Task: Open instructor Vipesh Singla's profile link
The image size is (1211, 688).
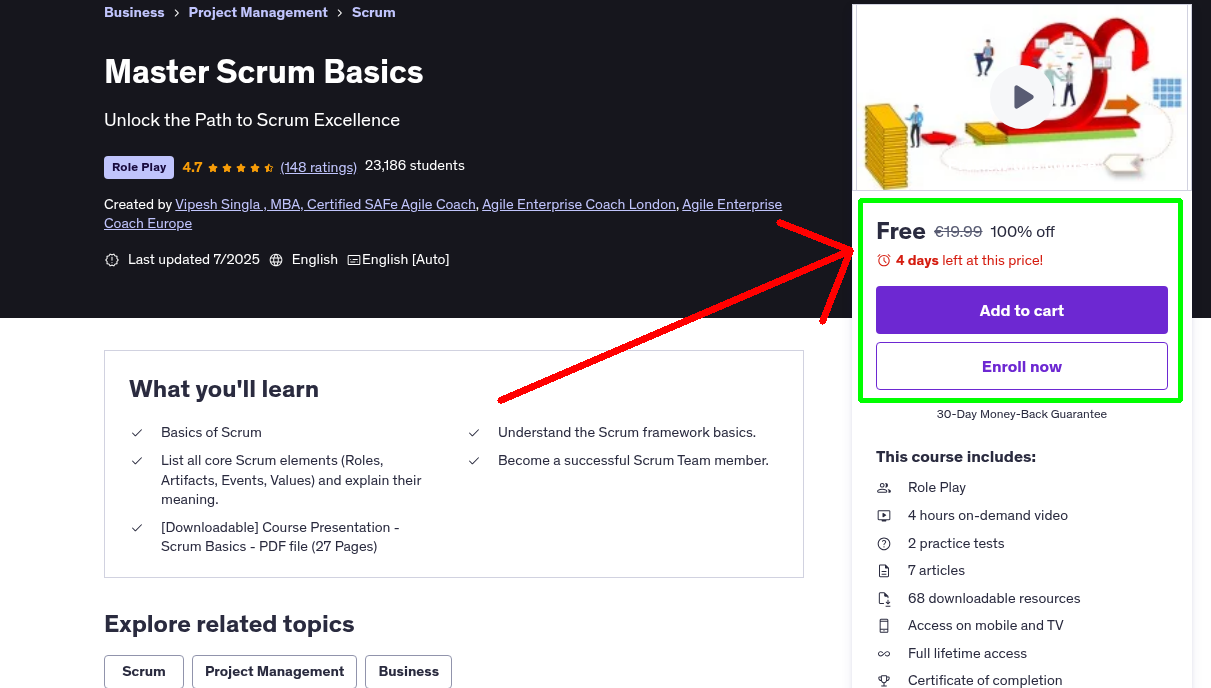Action: point(325,204)
